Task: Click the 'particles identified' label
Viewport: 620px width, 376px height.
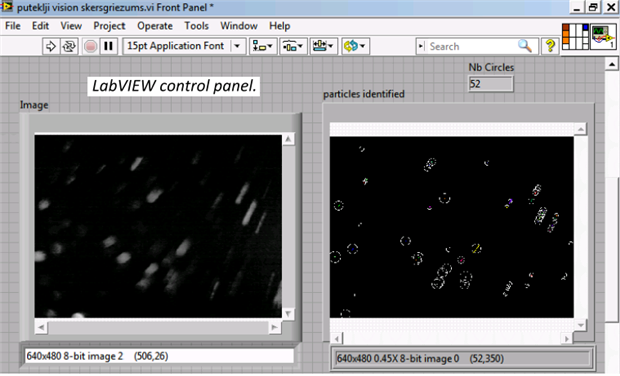Action: (364, 94)
